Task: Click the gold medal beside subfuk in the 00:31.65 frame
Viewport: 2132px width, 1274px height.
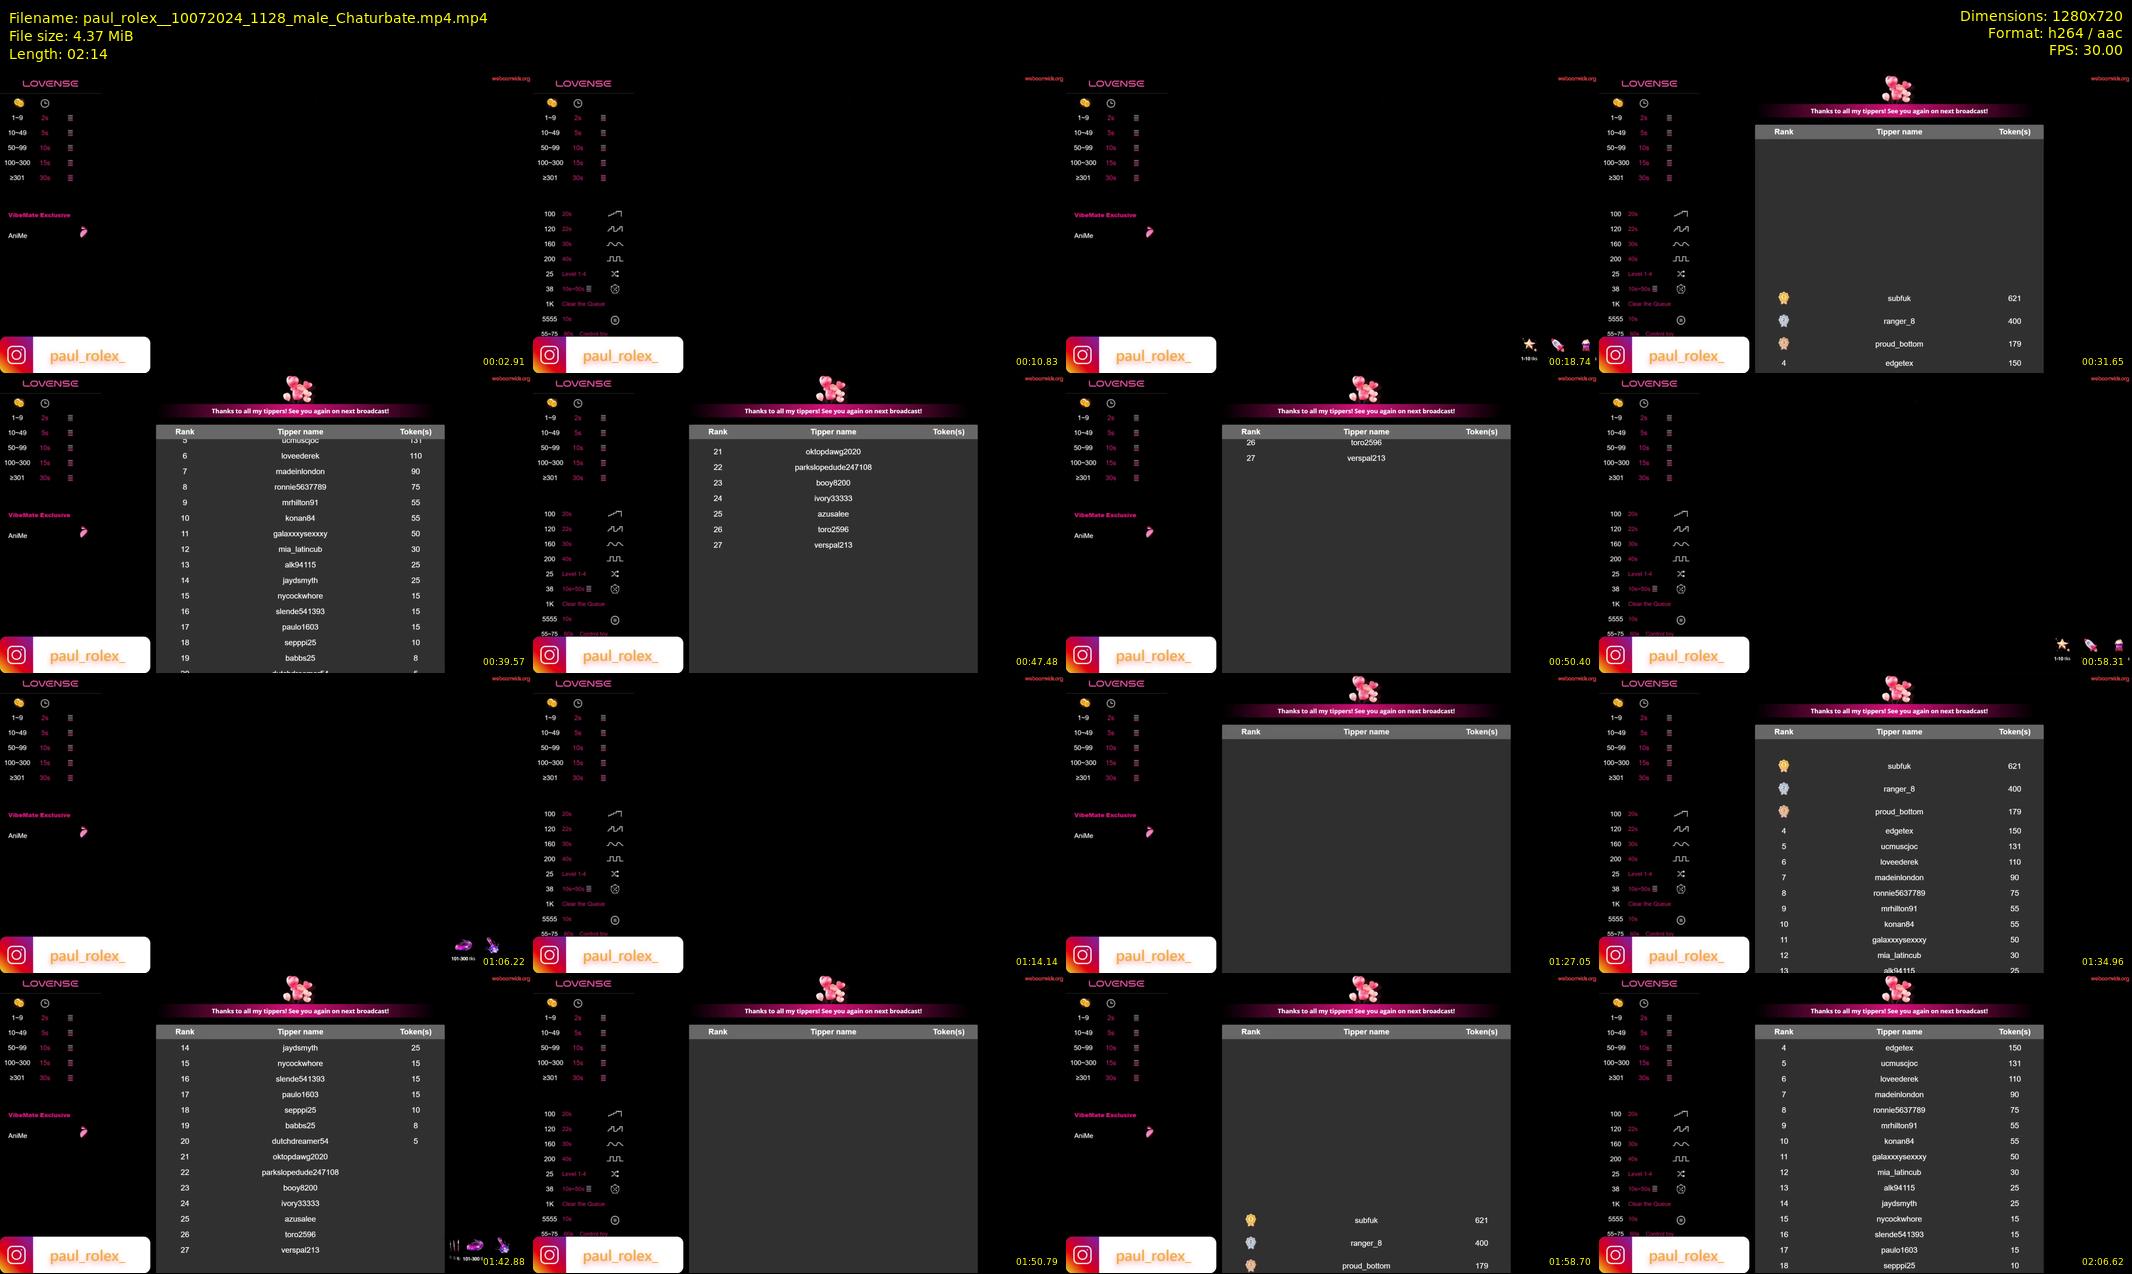Action: tap(1783, 298)
